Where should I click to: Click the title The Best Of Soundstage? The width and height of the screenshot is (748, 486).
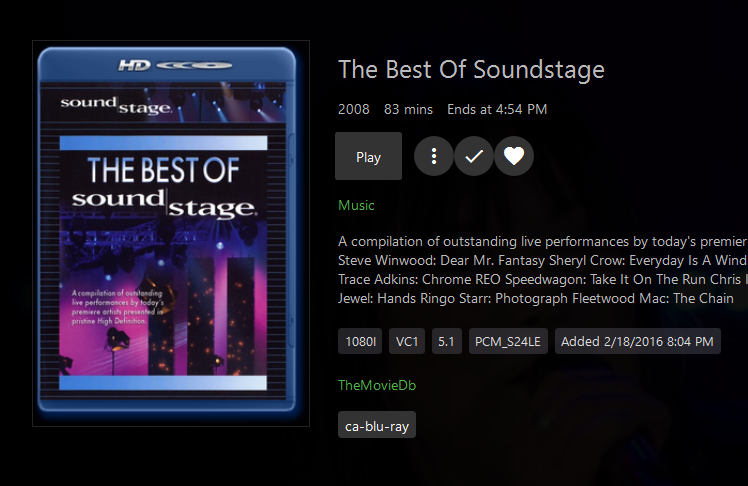coord(471,70)
